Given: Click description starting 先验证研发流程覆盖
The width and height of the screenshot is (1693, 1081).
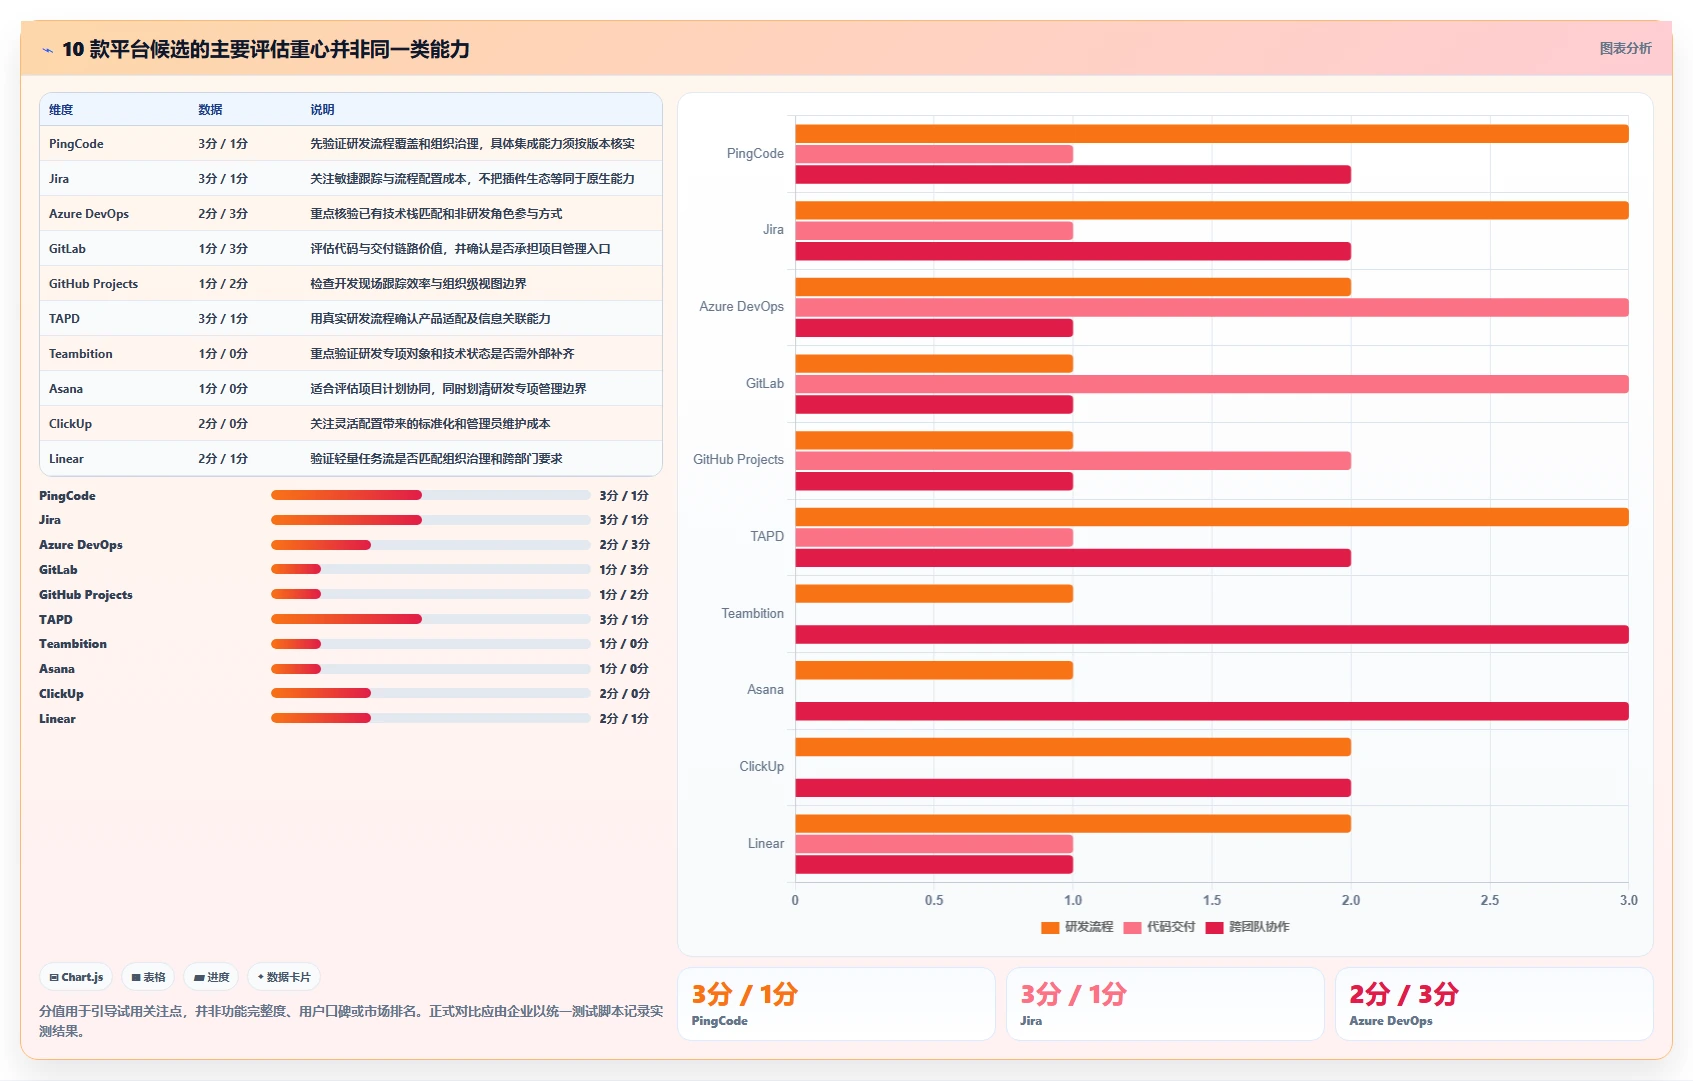Looking at the screenshot, I should tap(472, 144).
